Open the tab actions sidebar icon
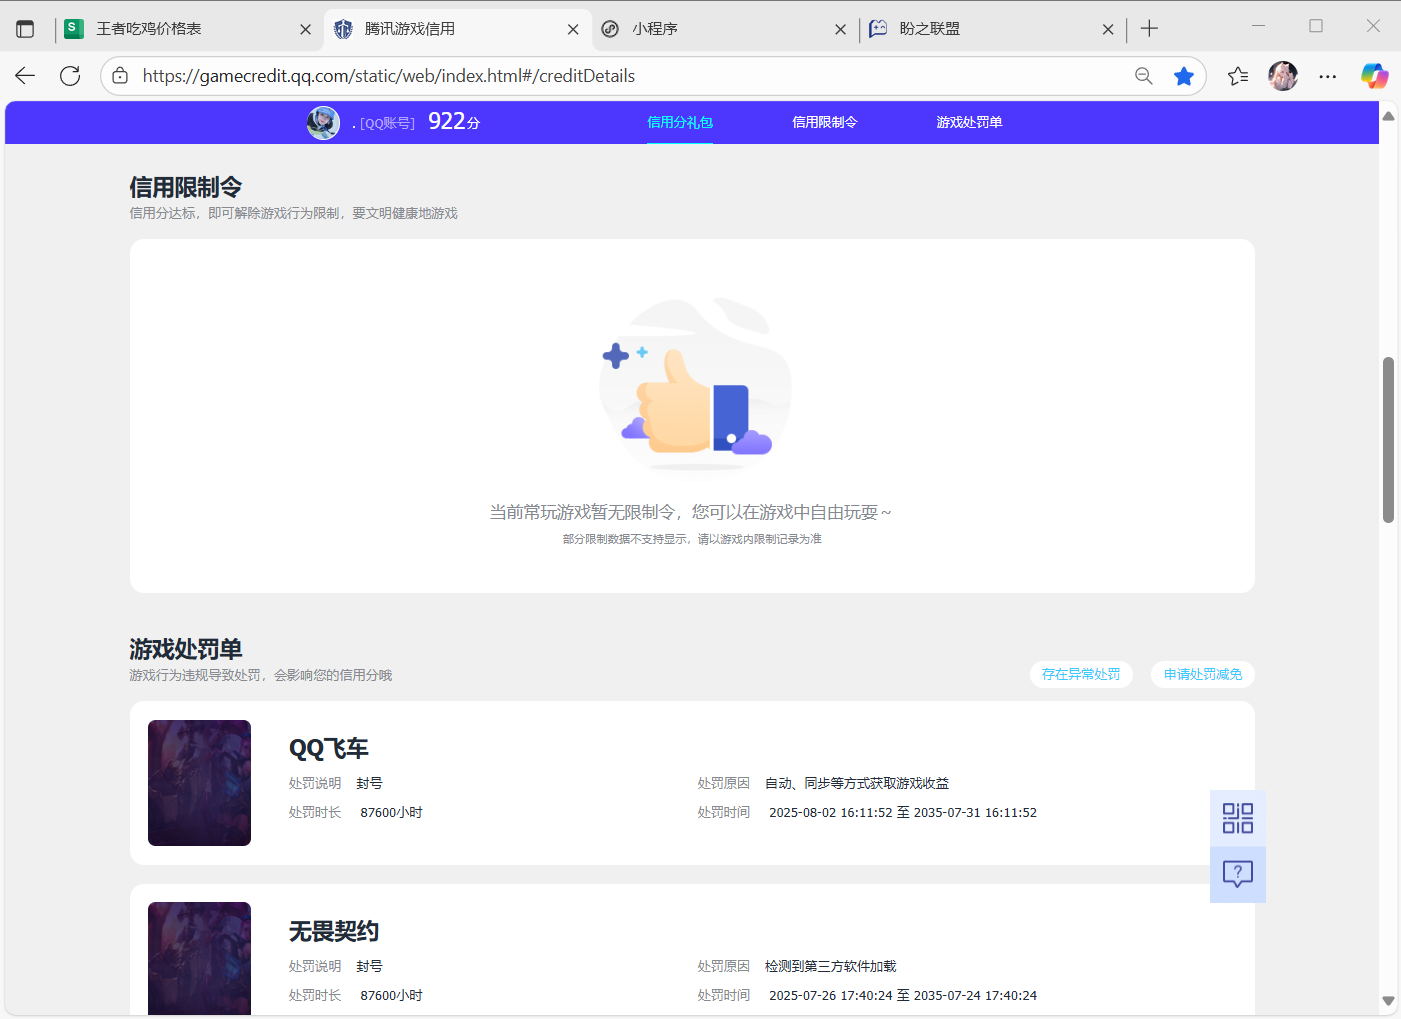1401x1019 pixels. coord(25,29)
